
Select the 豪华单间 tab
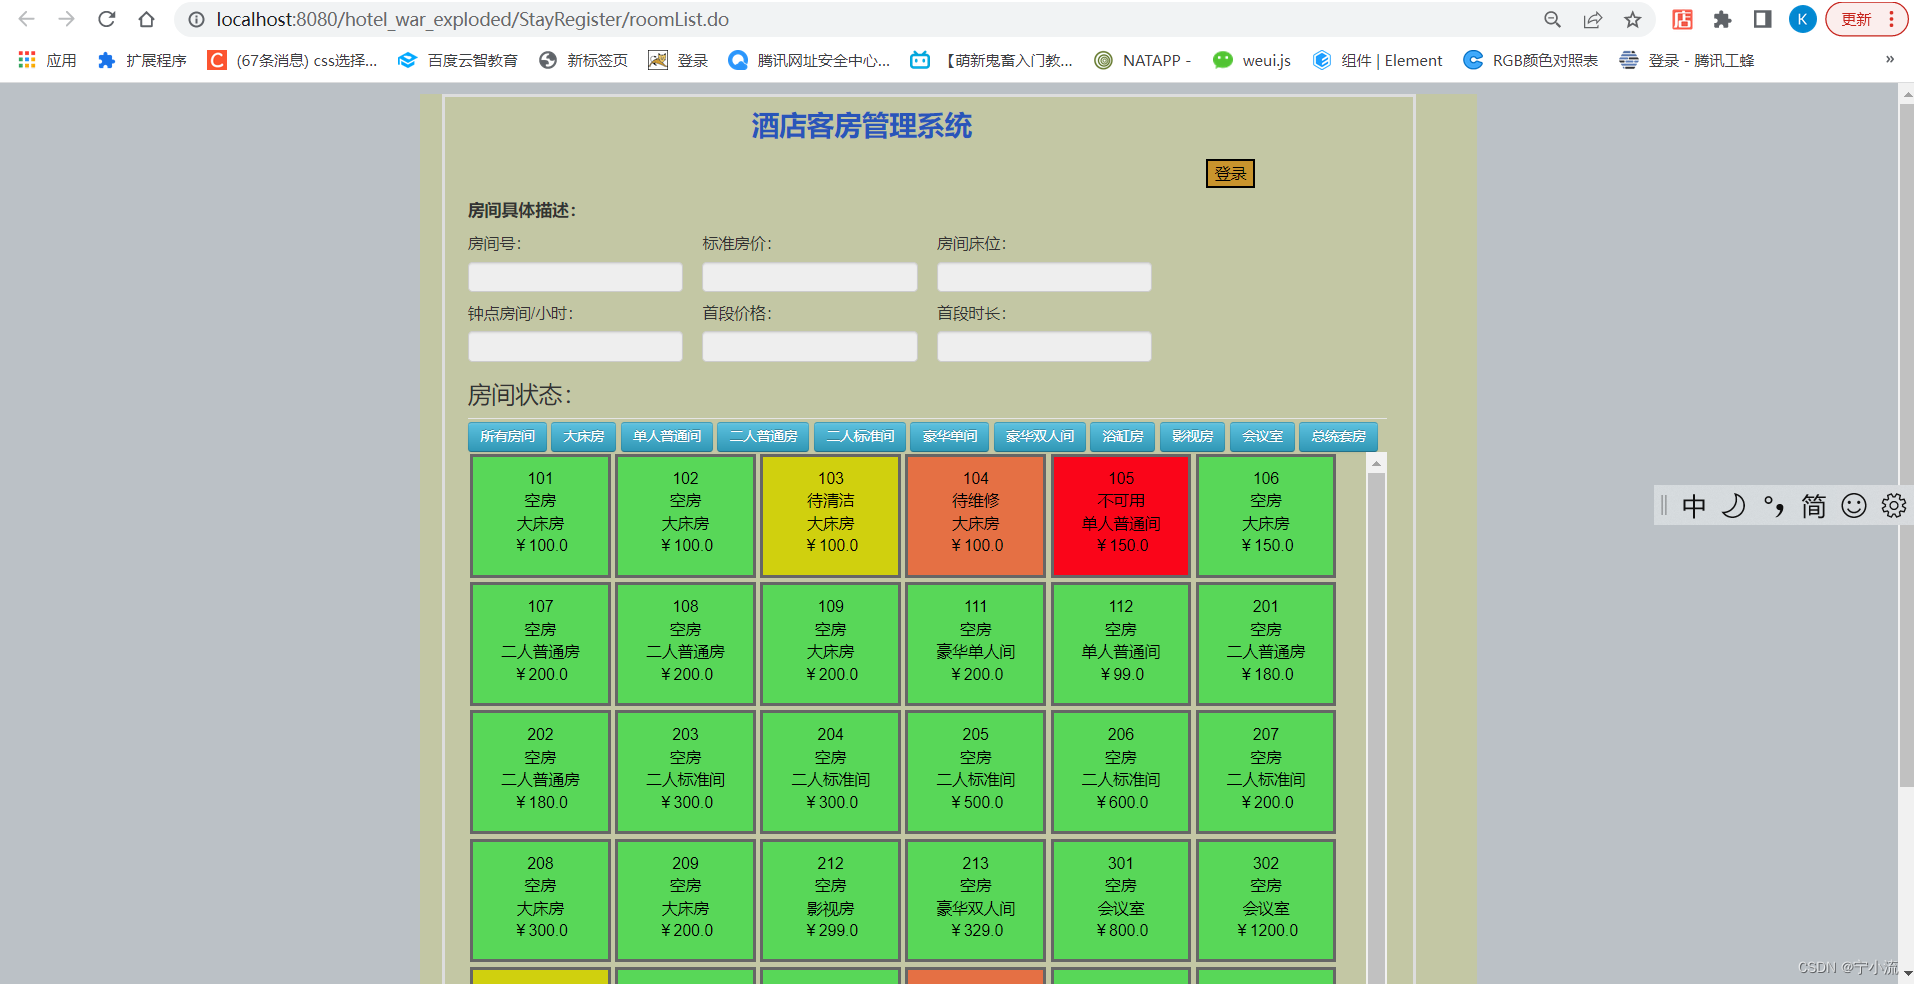(x=950, y=437)
